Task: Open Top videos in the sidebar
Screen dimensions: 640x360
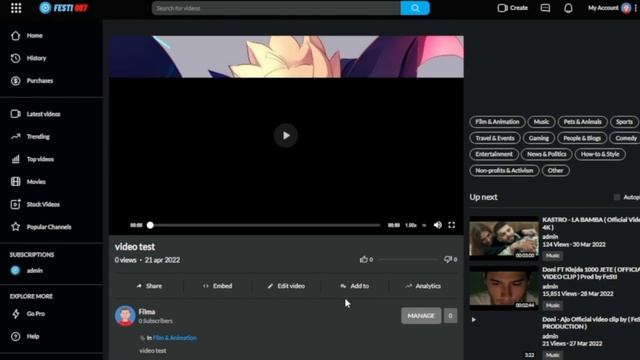Action: [33, 159]
